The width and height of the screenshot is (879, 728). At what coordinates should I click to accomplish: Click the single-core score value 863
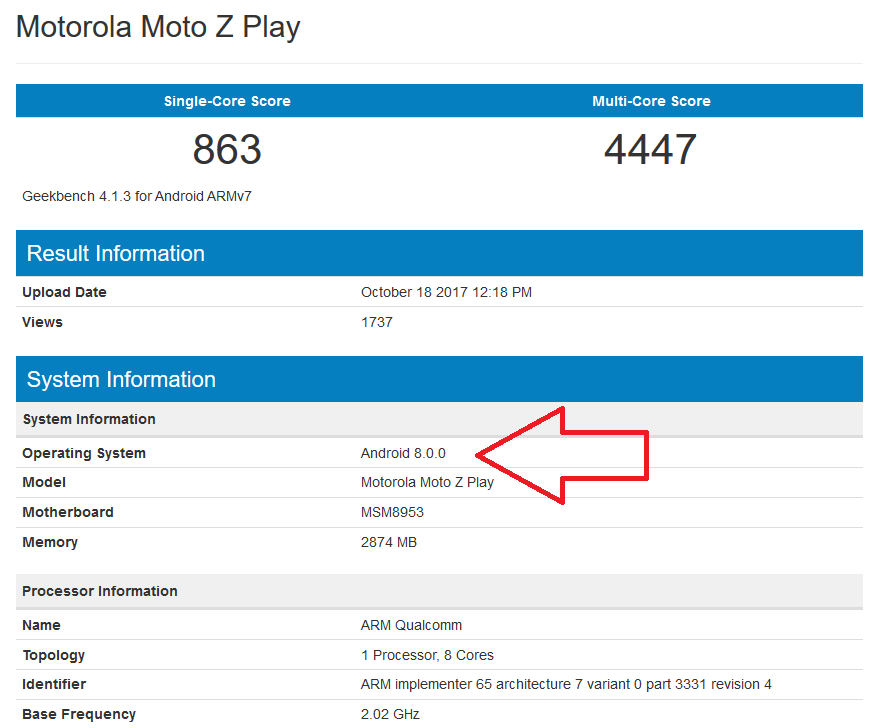pos(227,150)
